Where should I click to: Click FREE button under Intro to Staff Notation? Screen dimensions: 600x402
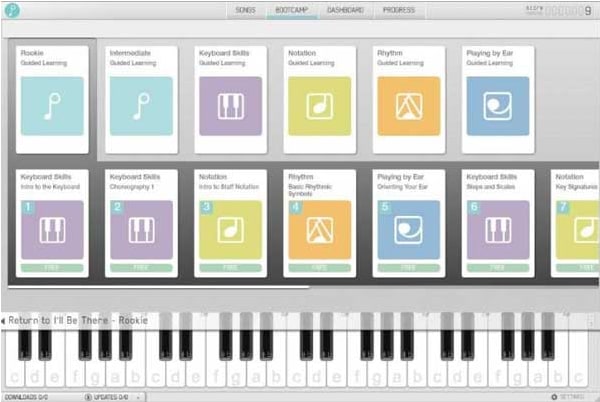[x=230, y=268]
